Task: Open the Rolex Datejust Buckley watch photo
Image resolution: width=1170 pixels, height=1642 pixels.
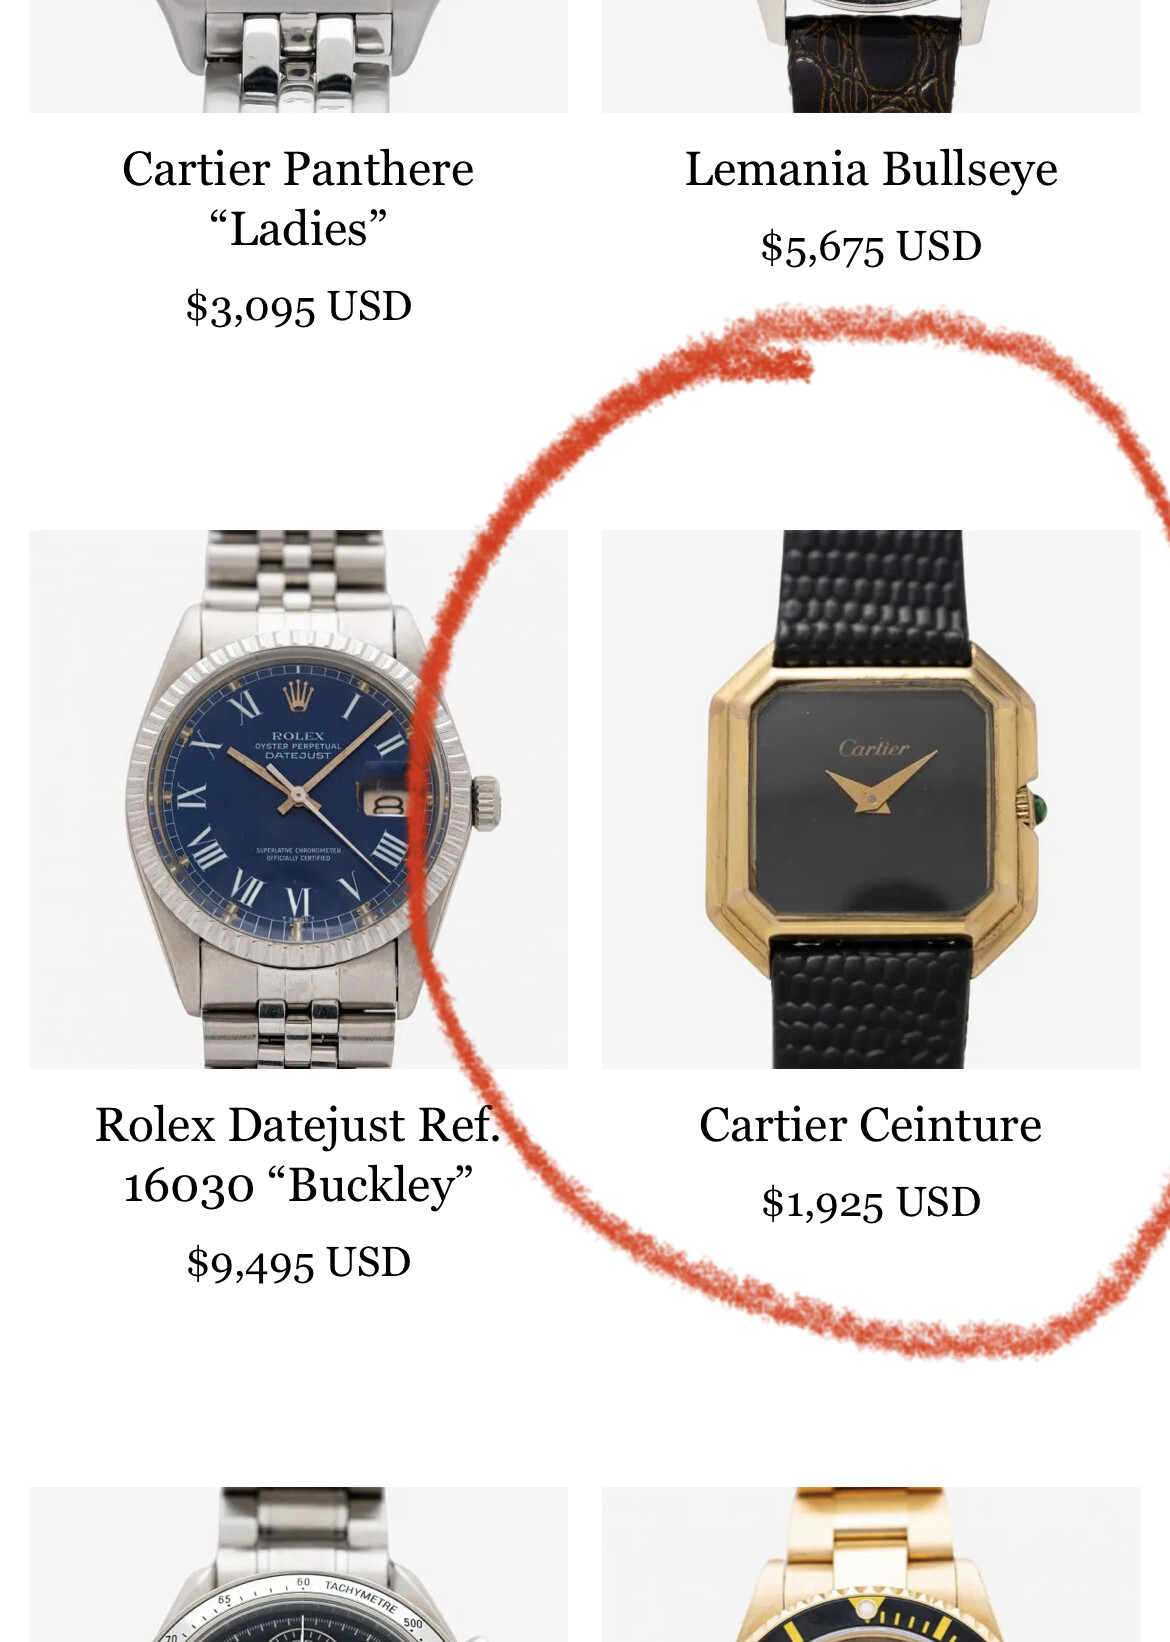Action: [298, 799]
